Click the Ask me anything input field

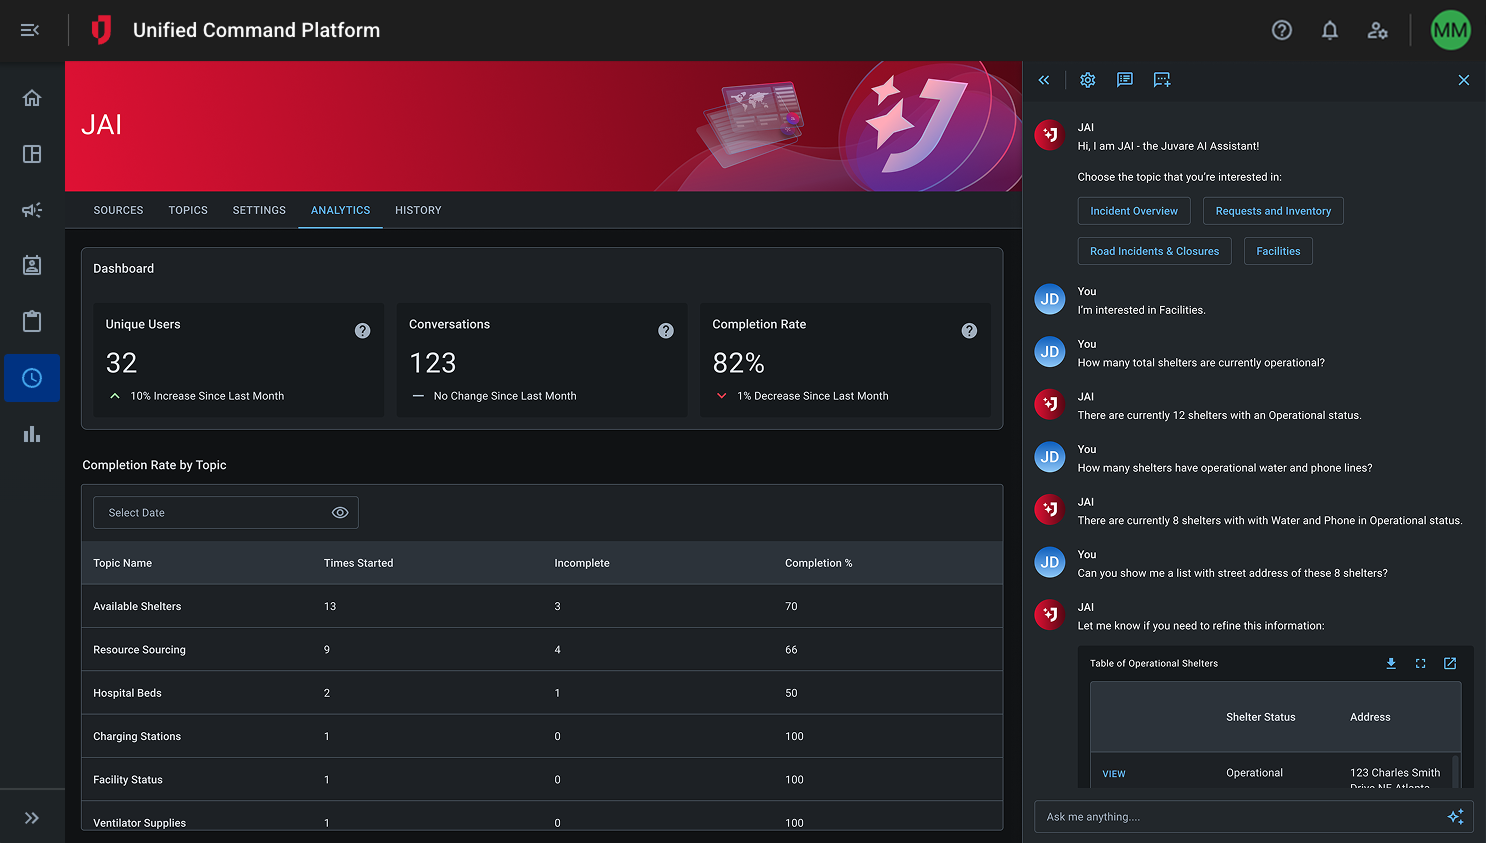[1238, 817]
